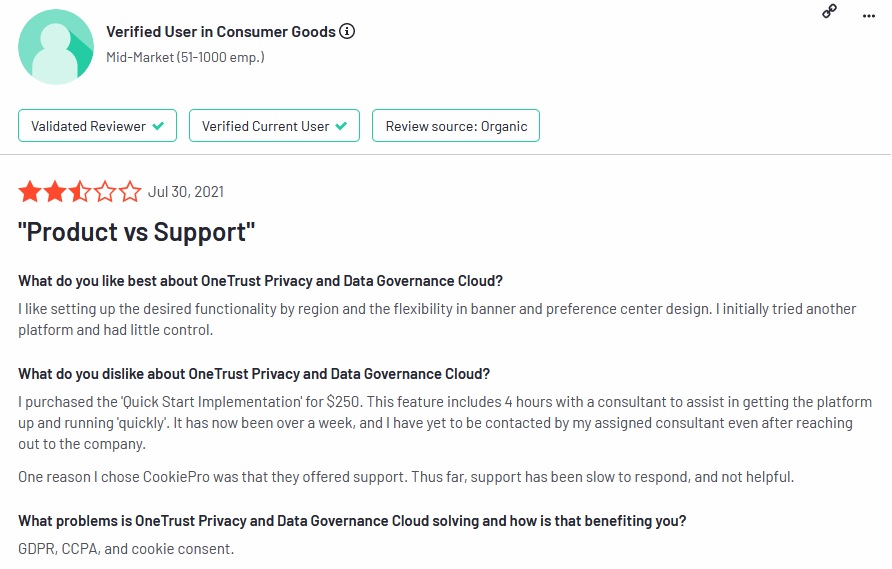Click the Review source: Organic badge
892x569 pixels.
coord(456,126)
